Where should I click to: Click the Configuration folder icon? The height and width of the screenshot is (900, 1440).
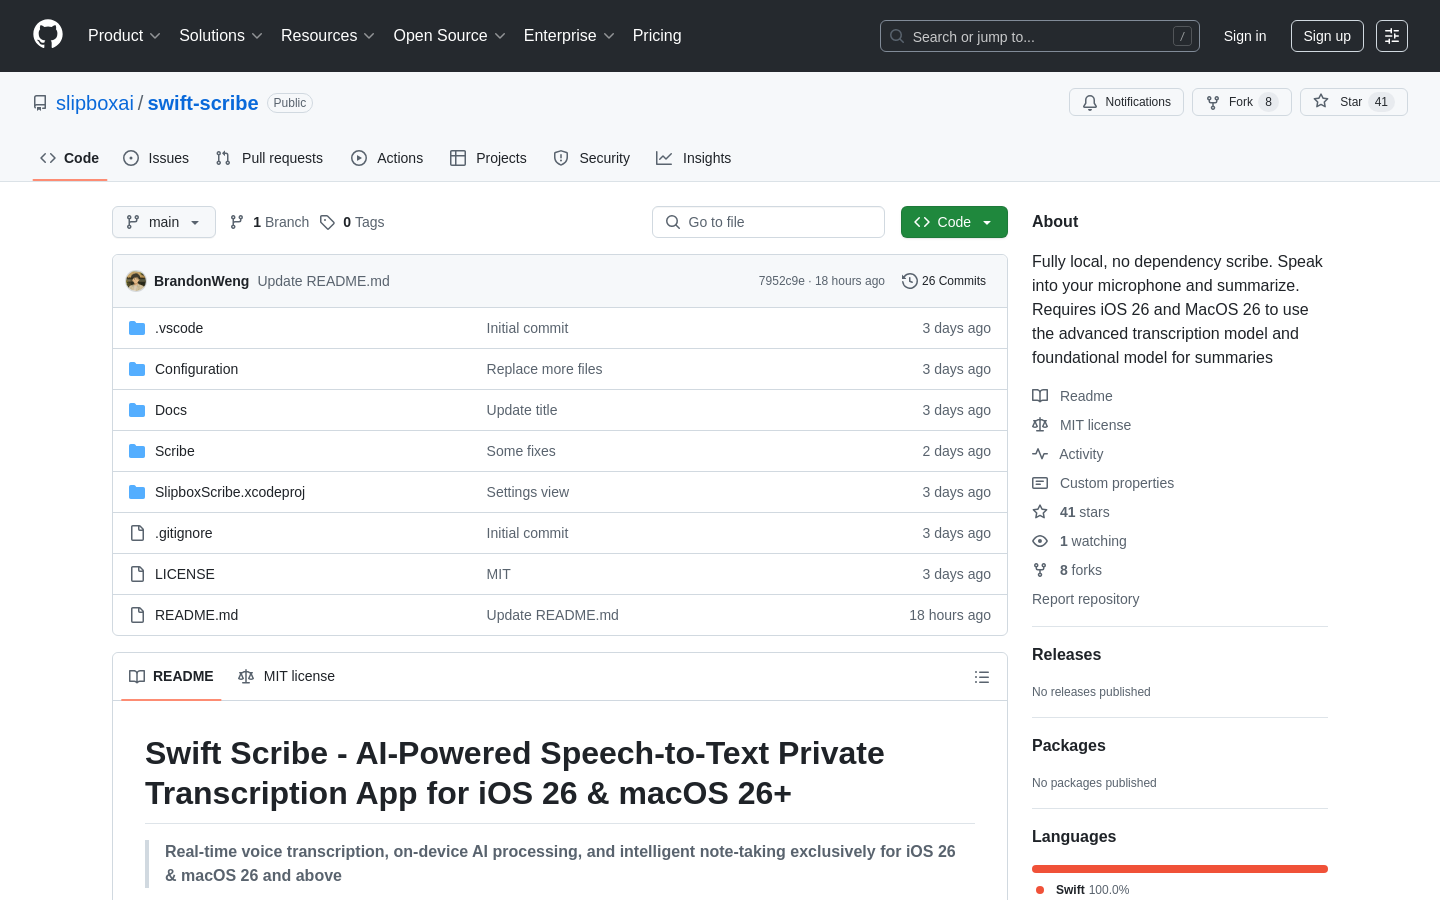tap(137, 369)
